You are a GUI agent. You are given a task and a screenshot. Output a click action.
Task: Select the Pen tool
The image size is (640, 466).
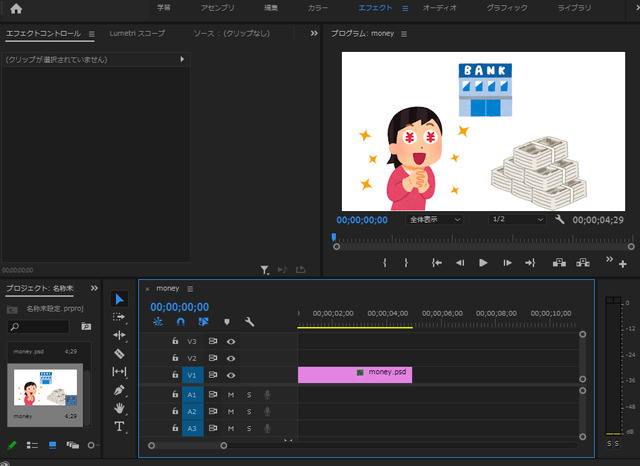tap(119, 390)
